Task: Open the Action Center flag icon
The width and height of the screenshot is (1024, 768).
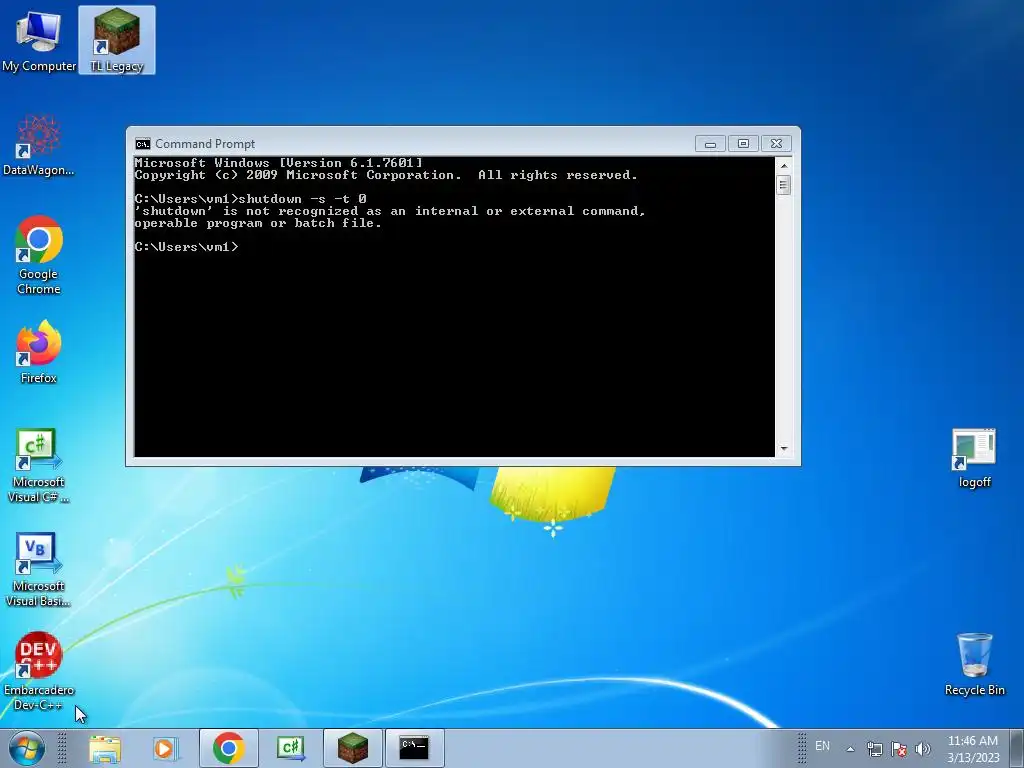Action: [899, 749]
